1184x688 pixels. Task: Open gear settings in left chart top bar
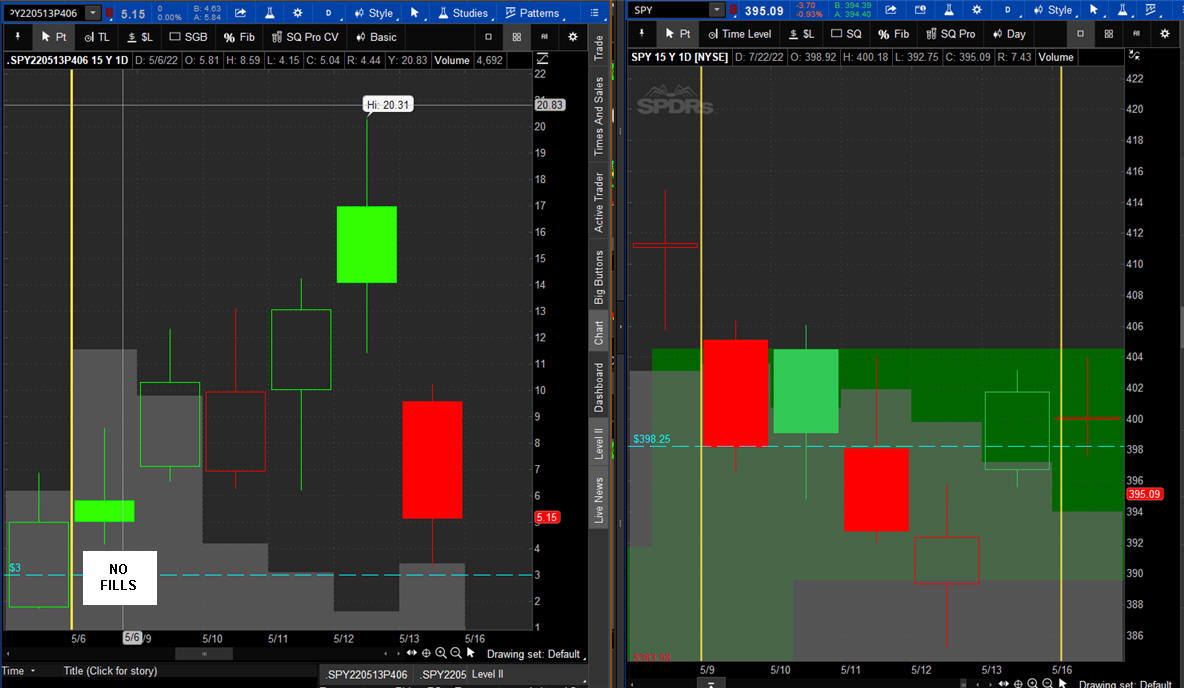[298, 13]
